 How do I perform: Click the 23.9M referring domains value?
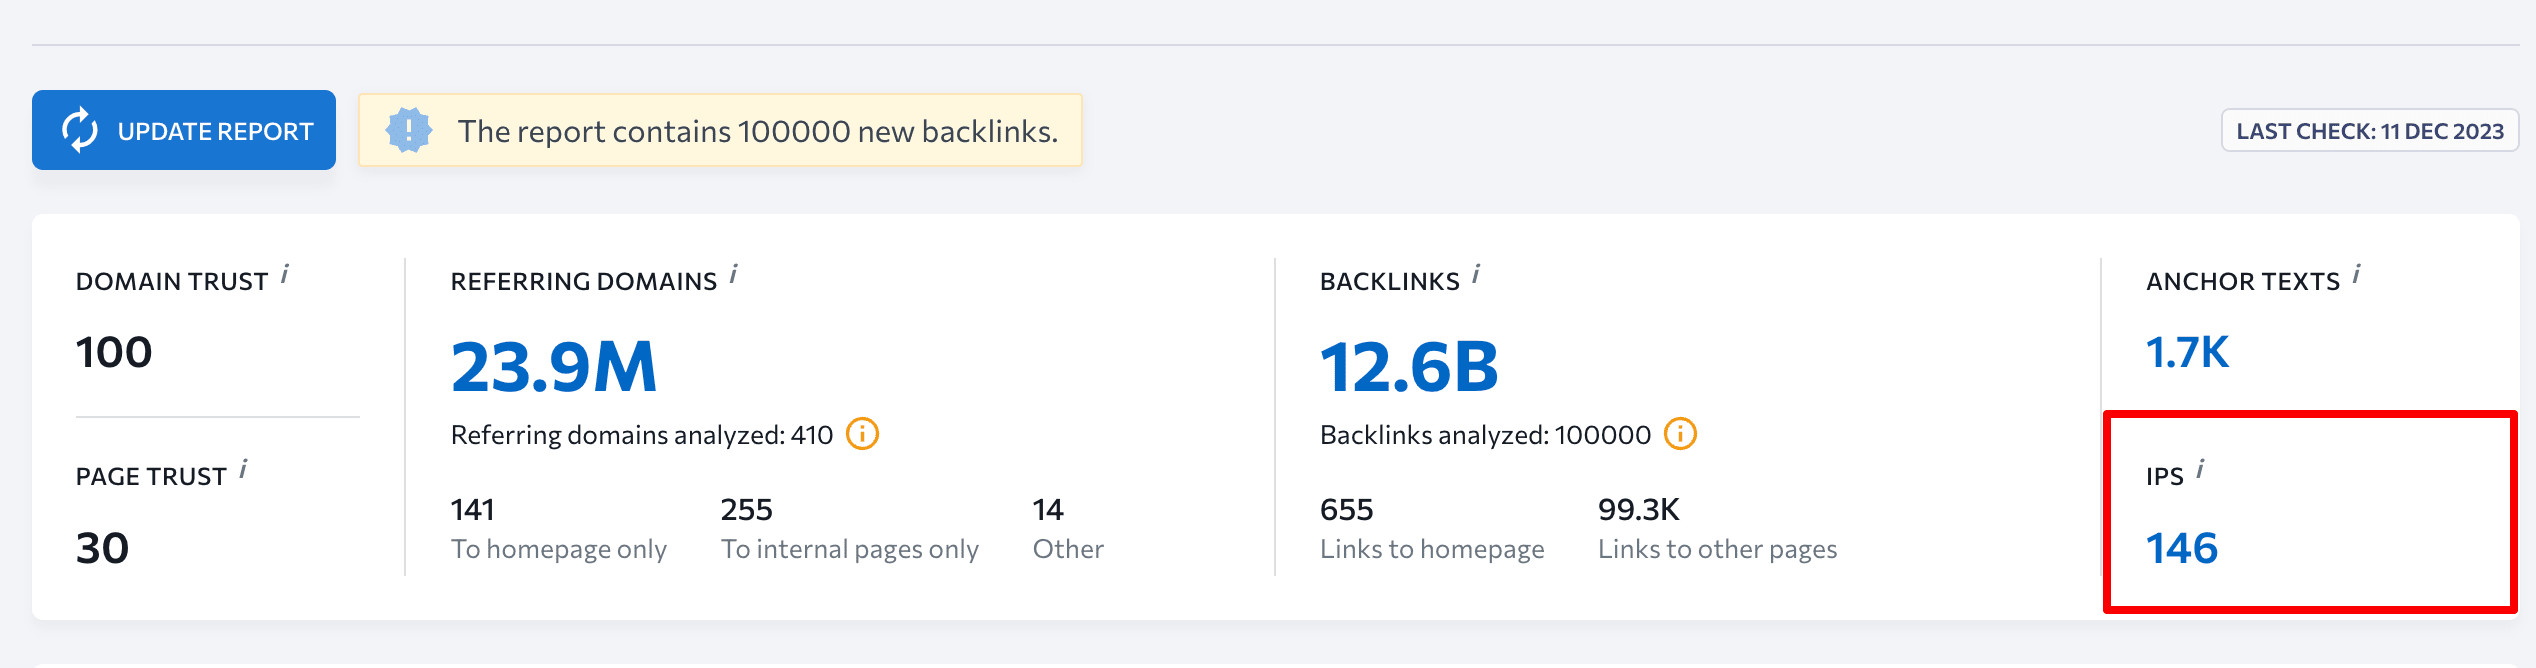554,365
